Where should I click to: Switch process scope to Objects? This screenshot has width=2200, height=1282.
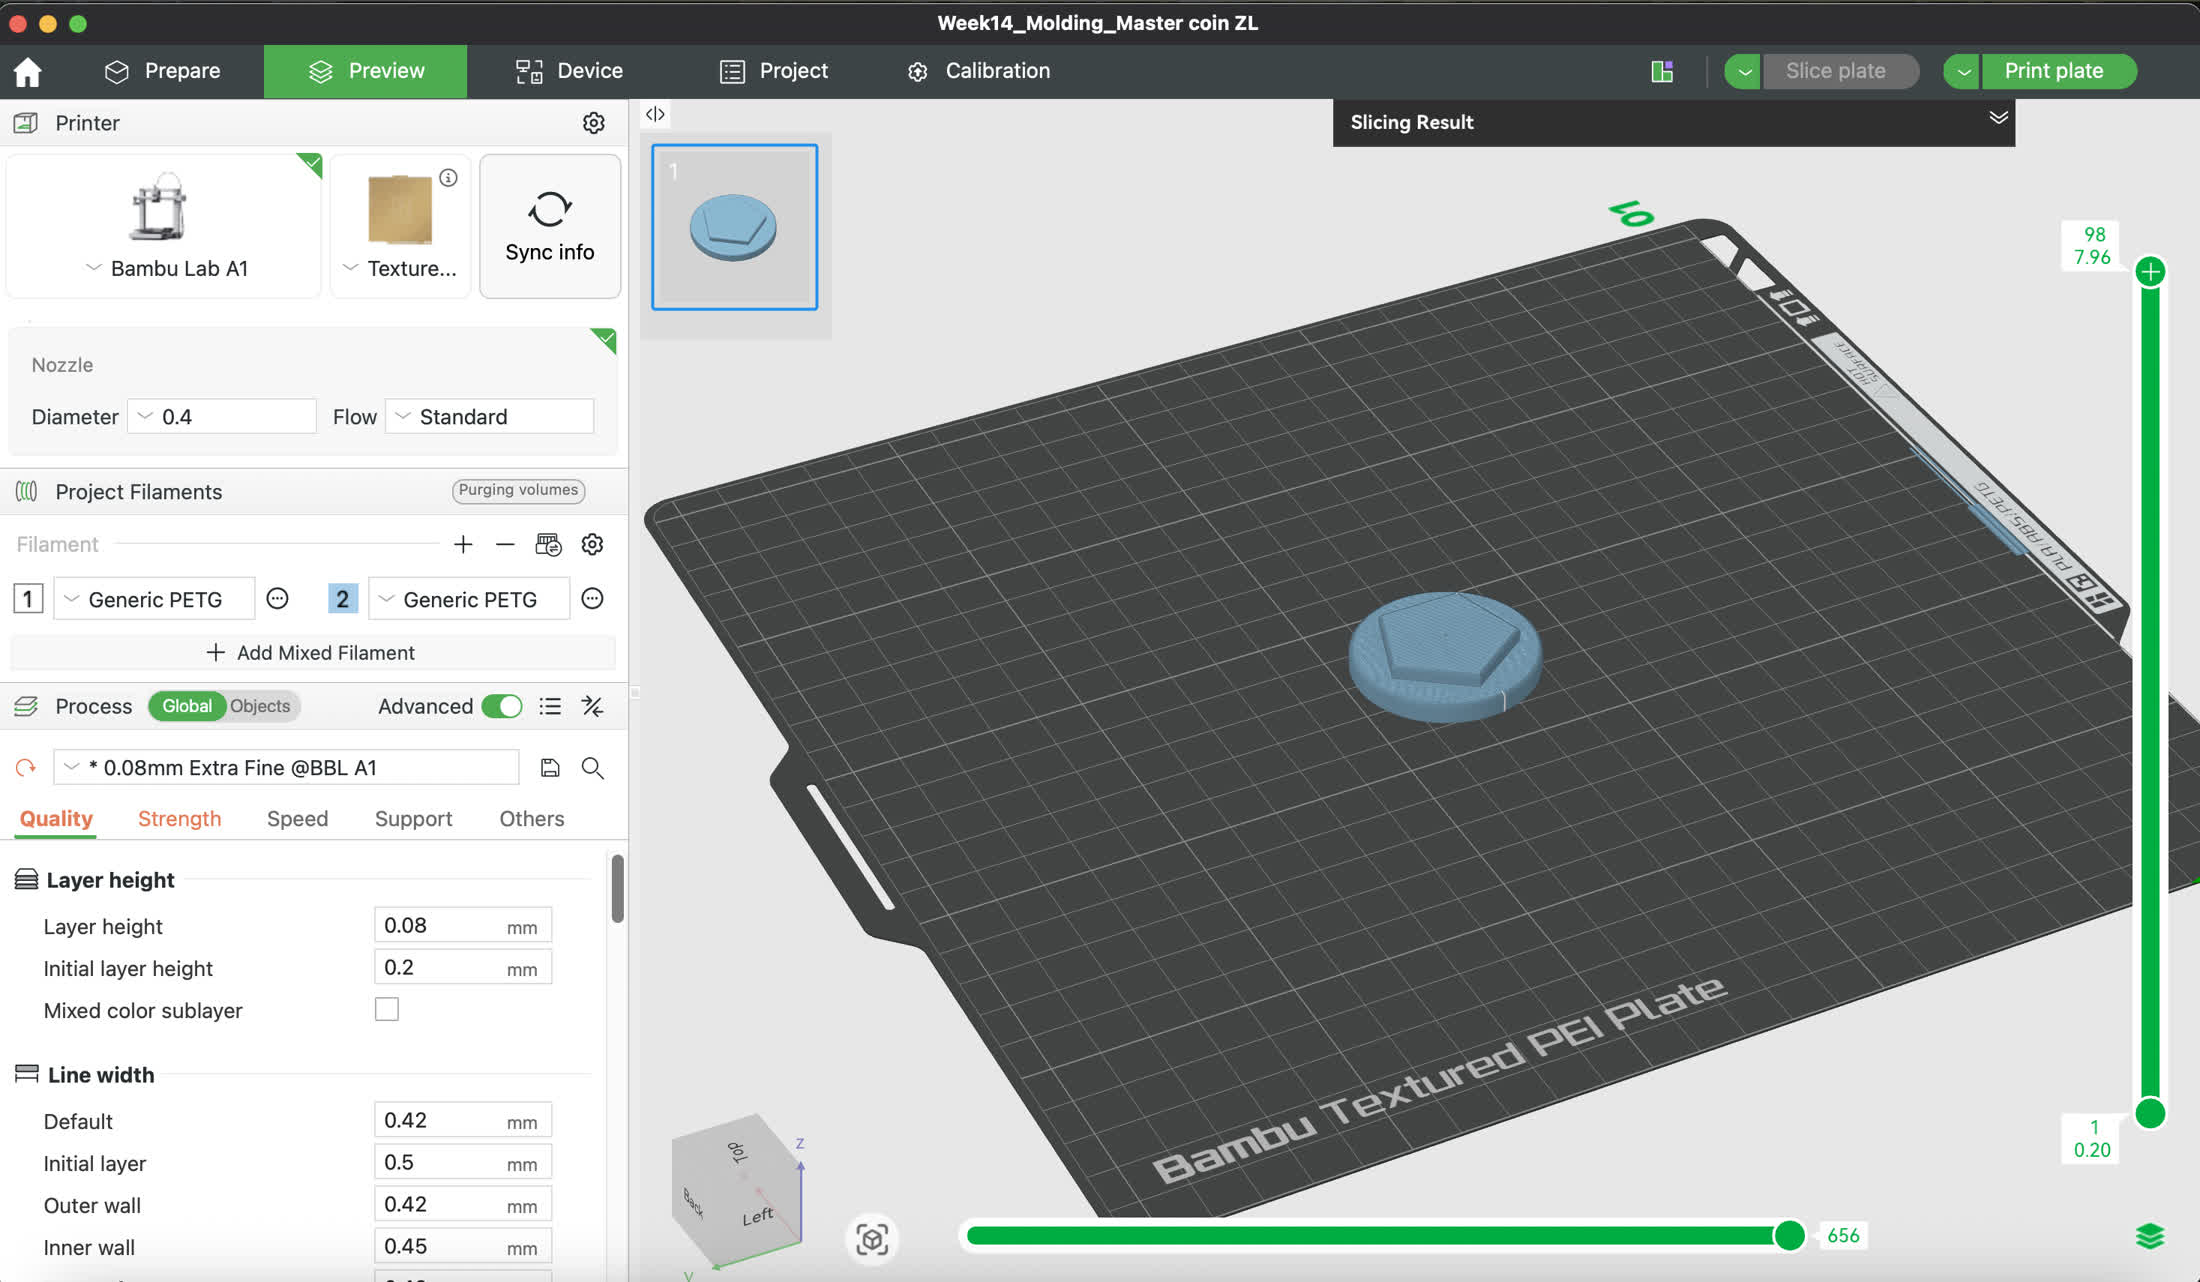click(260, 706)
